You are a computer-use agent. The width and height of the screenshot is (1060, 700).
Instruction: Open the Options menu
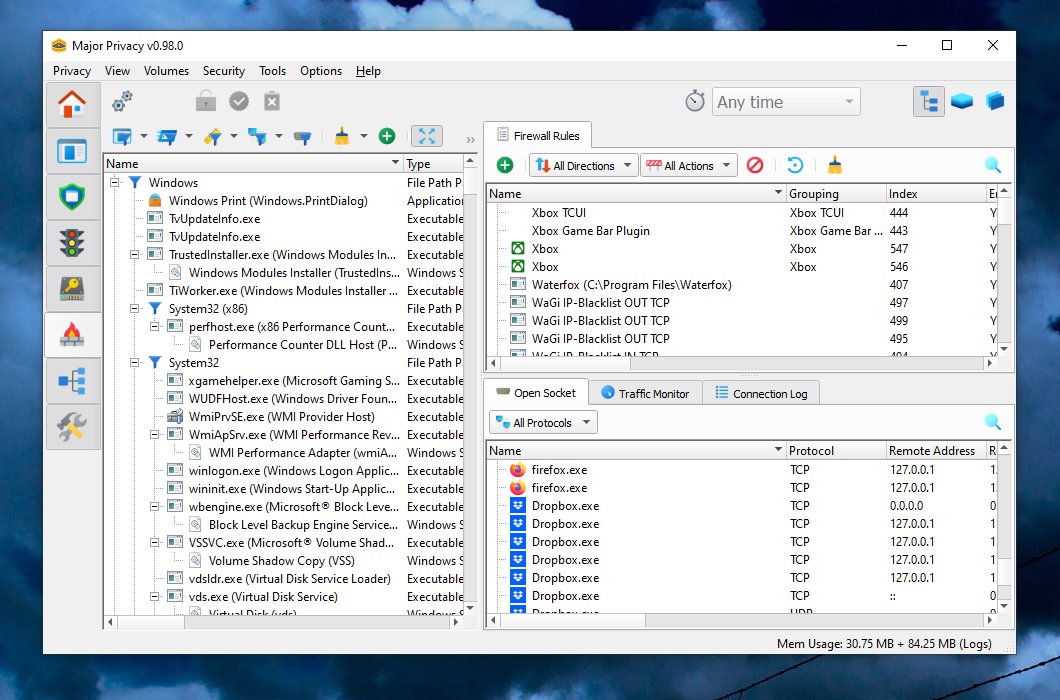(x=321, y=71)
